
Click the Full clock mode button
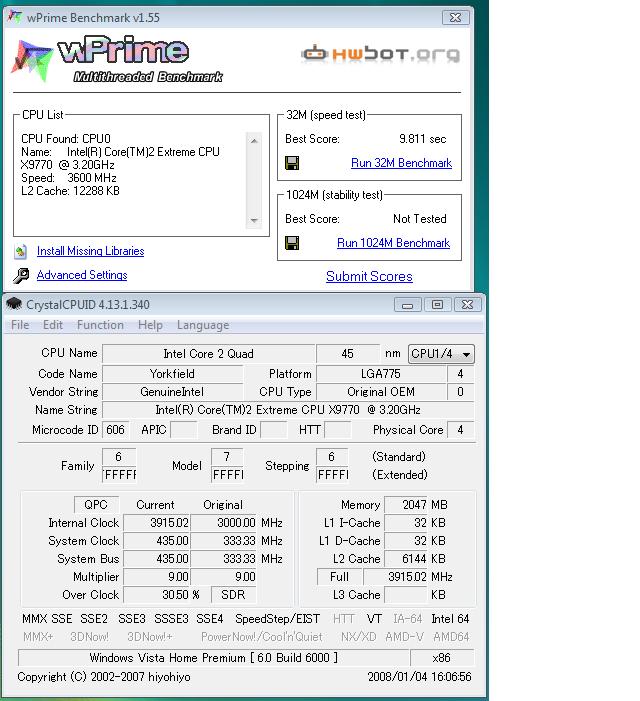(339, 577)
